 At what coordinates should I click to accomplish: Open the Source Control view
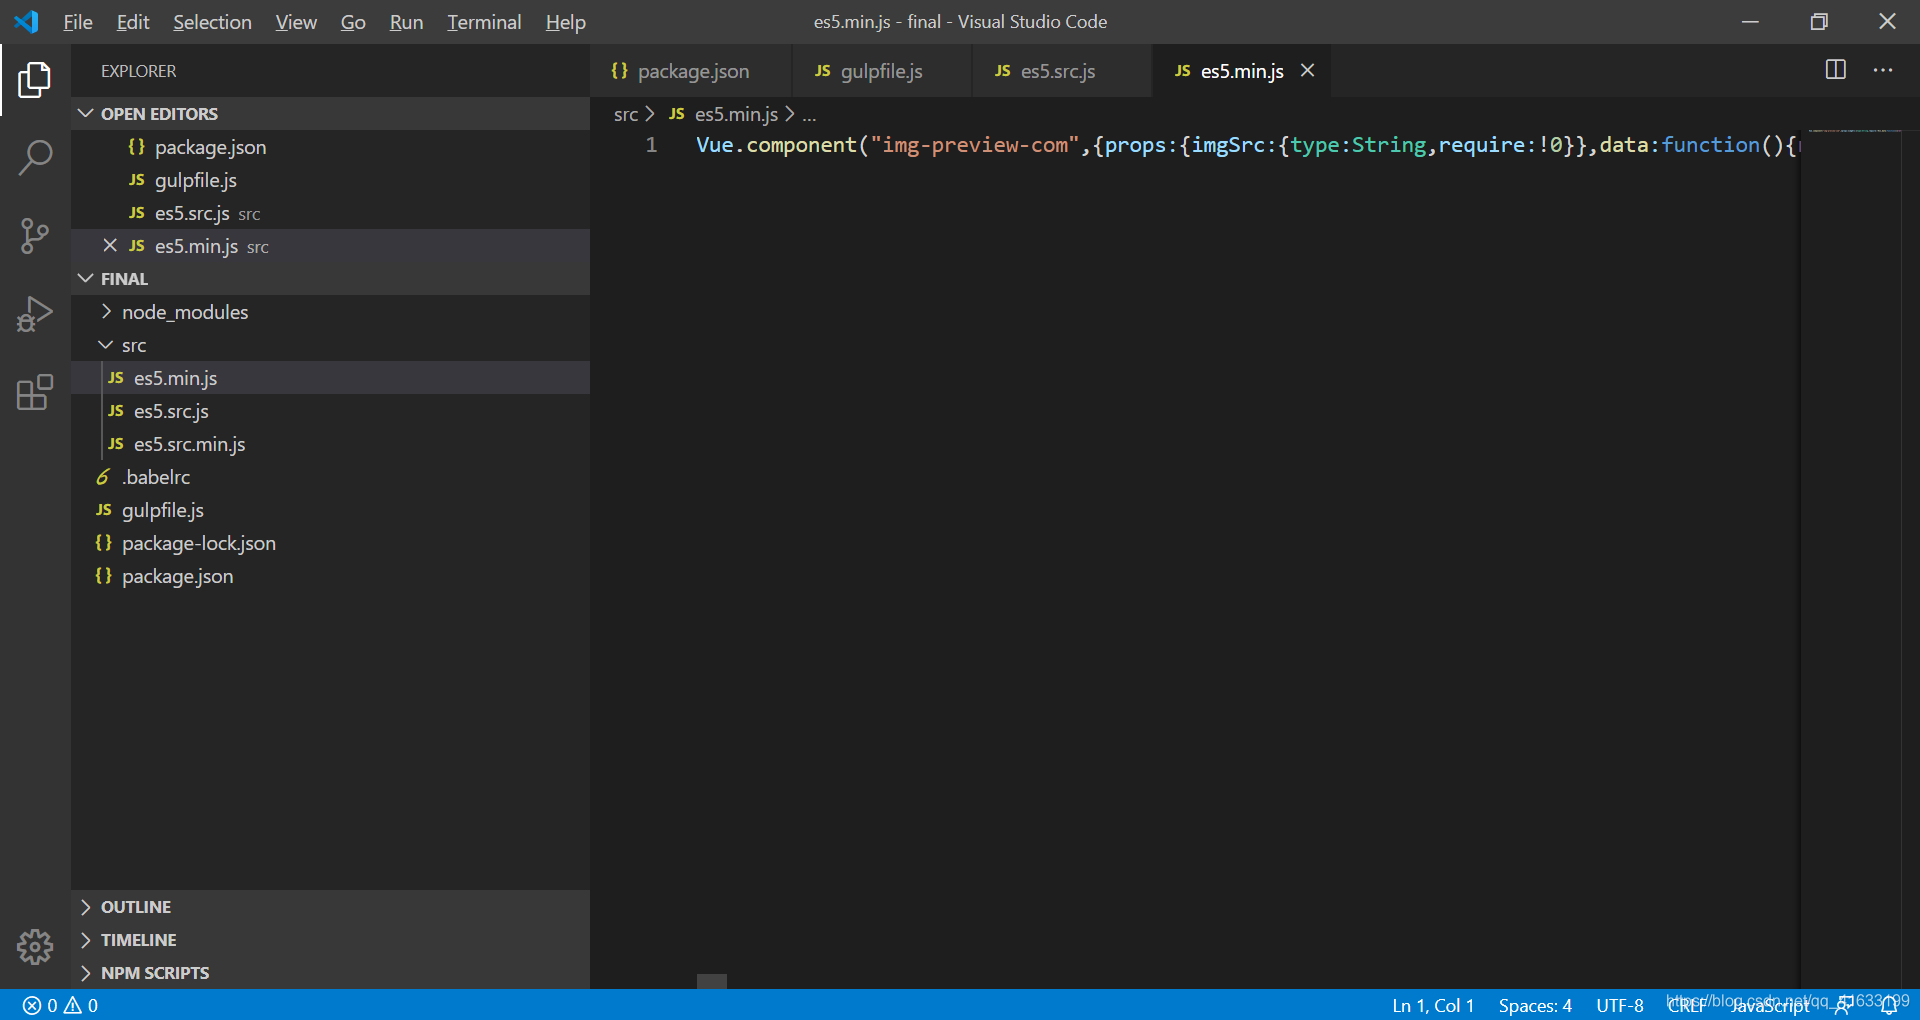click(36, 236)
